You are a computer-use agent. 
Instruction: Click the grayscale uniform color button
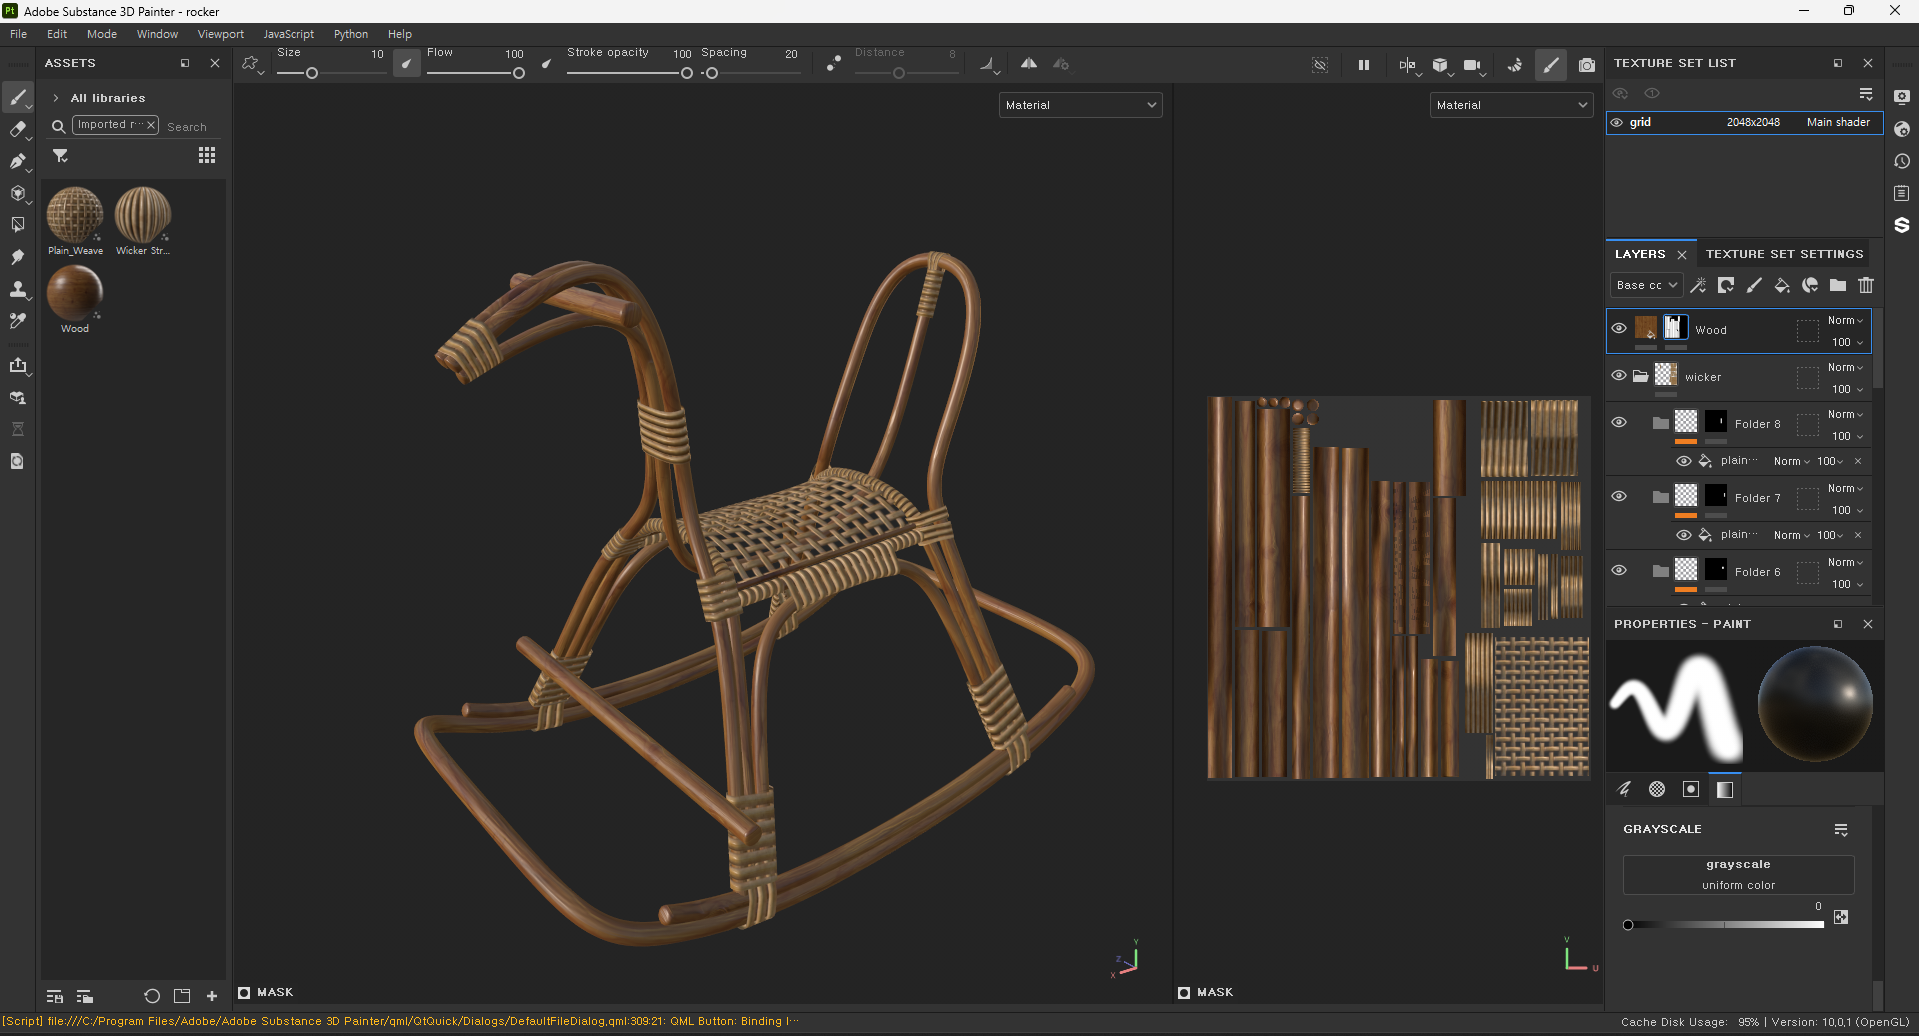(x=1738, y=875)
